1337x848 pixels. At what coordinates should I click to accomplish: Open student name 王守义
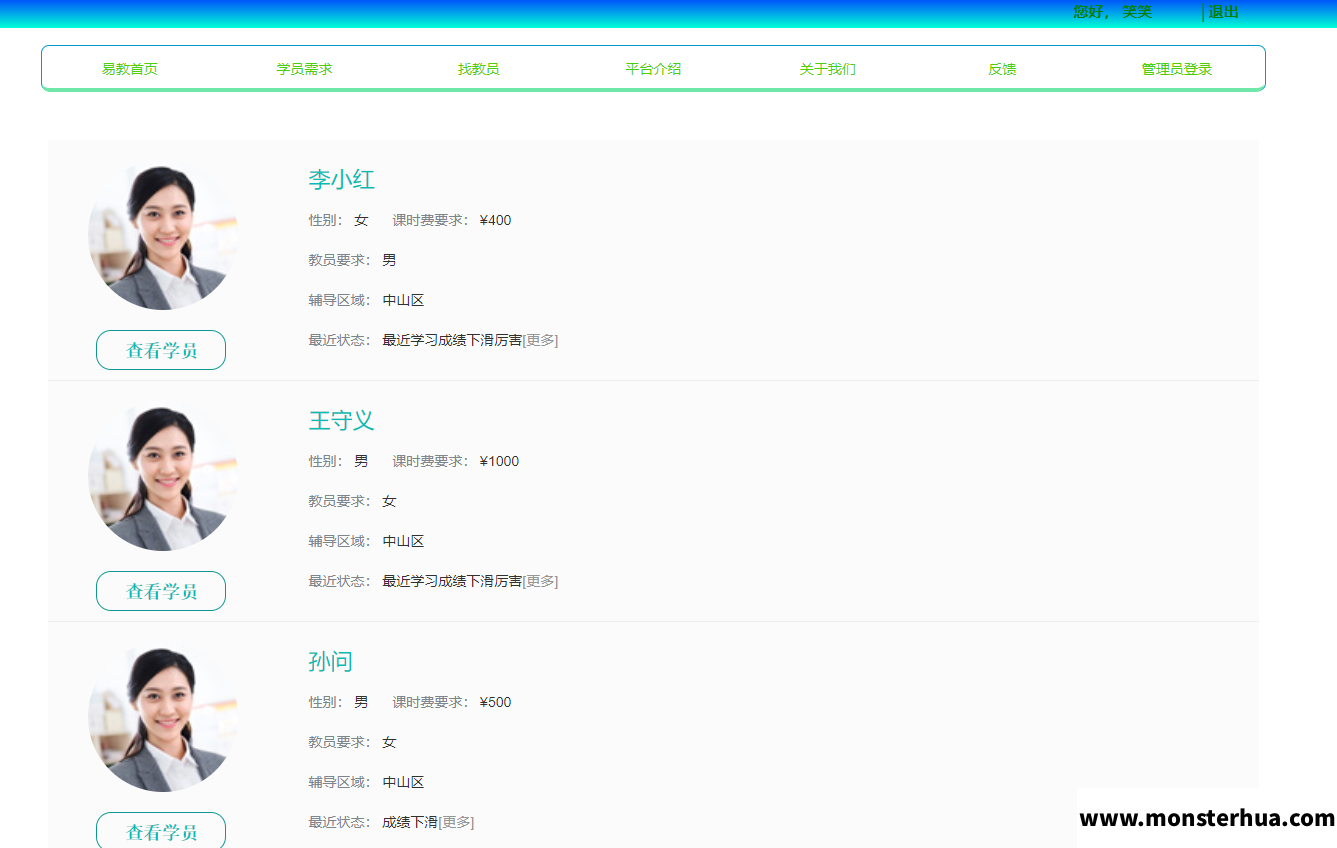[341, 421]
